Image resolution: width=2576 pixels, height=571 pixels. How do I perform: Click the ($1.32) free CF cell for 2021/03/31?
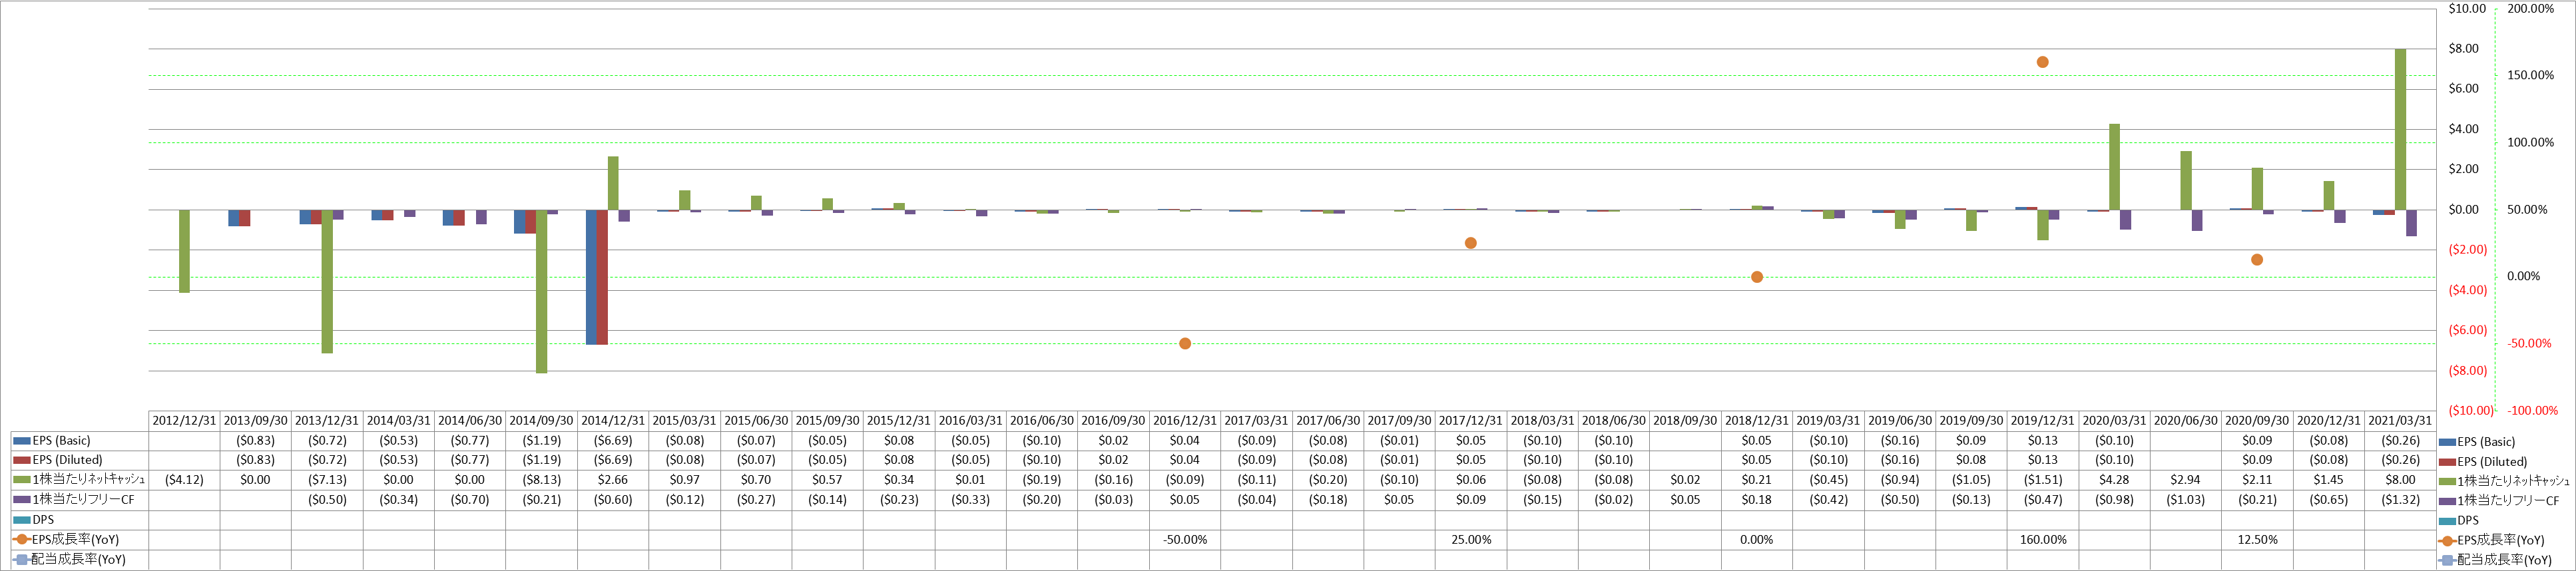coord(2400,499)
